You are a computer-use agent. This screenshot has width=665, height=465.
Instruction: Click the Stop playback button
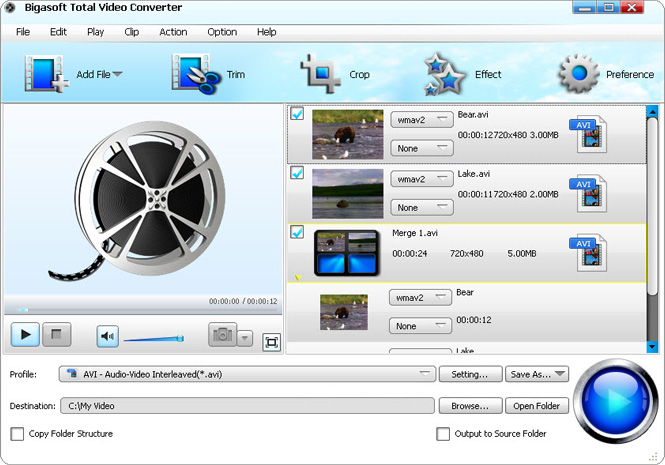[x=56, y=334]
